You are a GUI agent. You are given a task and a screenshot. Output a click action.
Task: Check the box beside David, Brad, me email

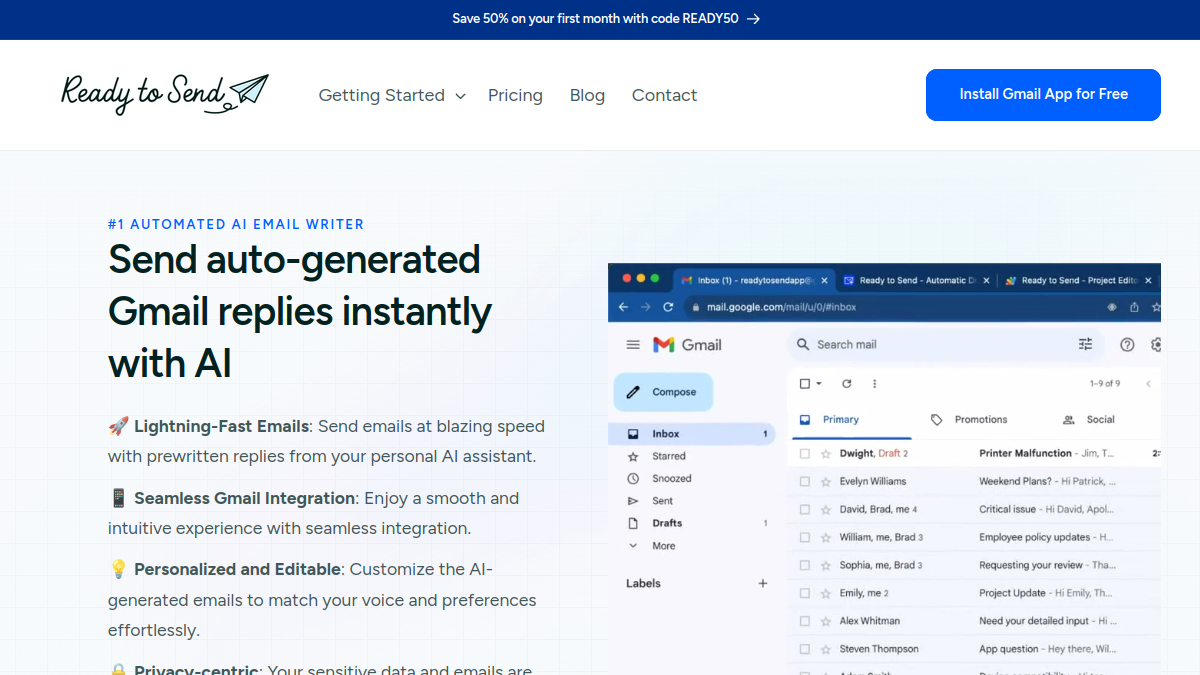(805, 509)
